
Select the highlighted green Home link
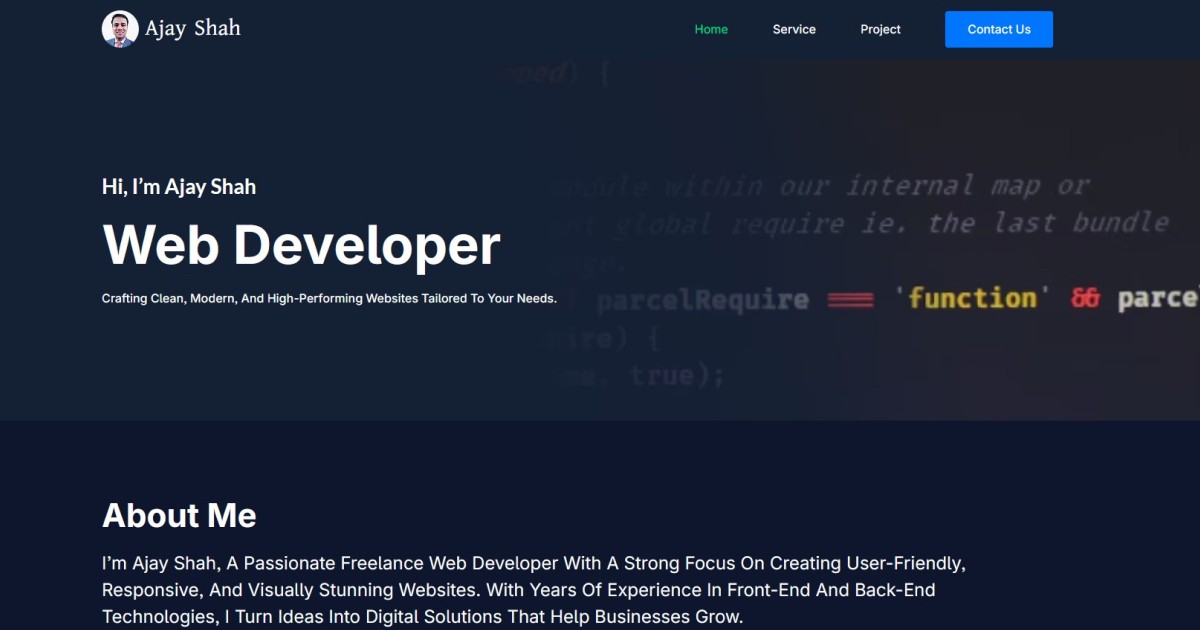711,29
